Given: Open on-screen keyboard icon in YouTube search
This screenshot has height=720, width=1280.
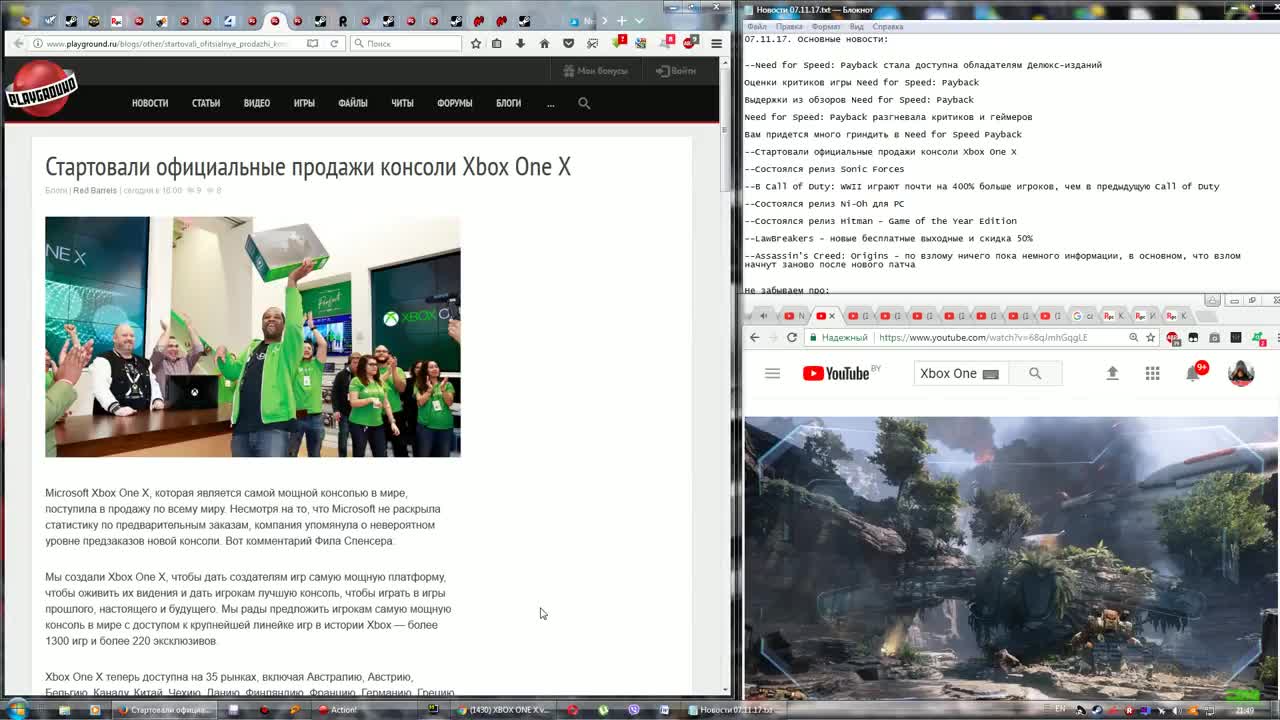Looking at the screenshot, I should click(990, 374).
